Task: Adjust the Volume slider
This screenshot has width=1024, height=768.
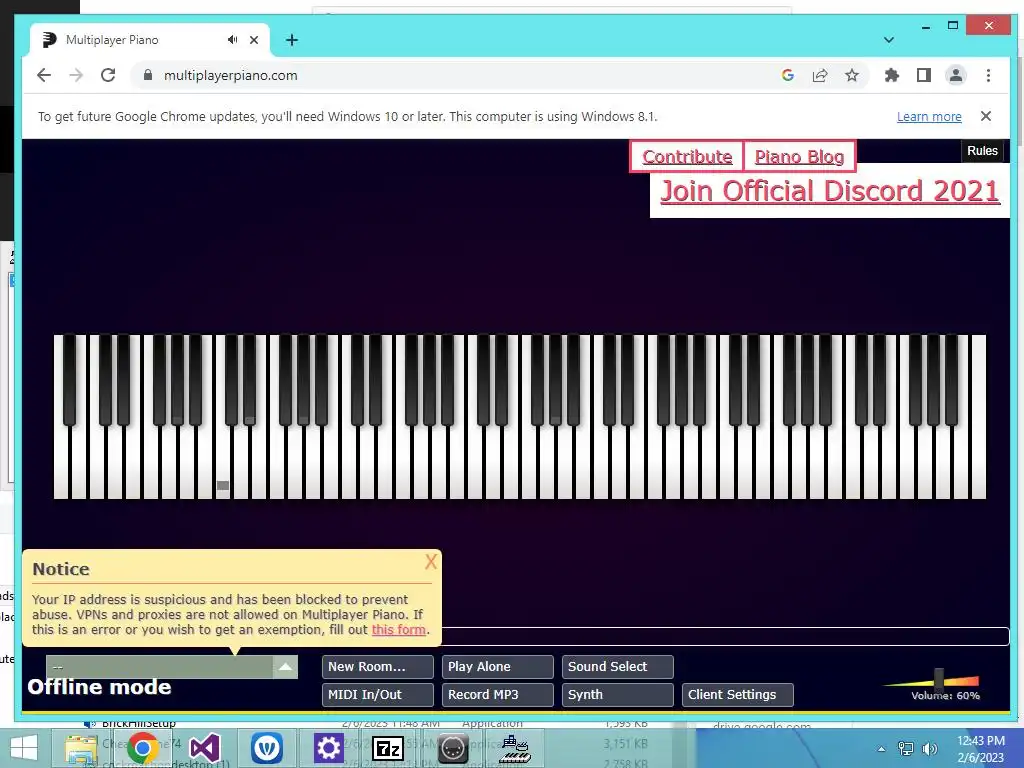Action: pos(938,679)
